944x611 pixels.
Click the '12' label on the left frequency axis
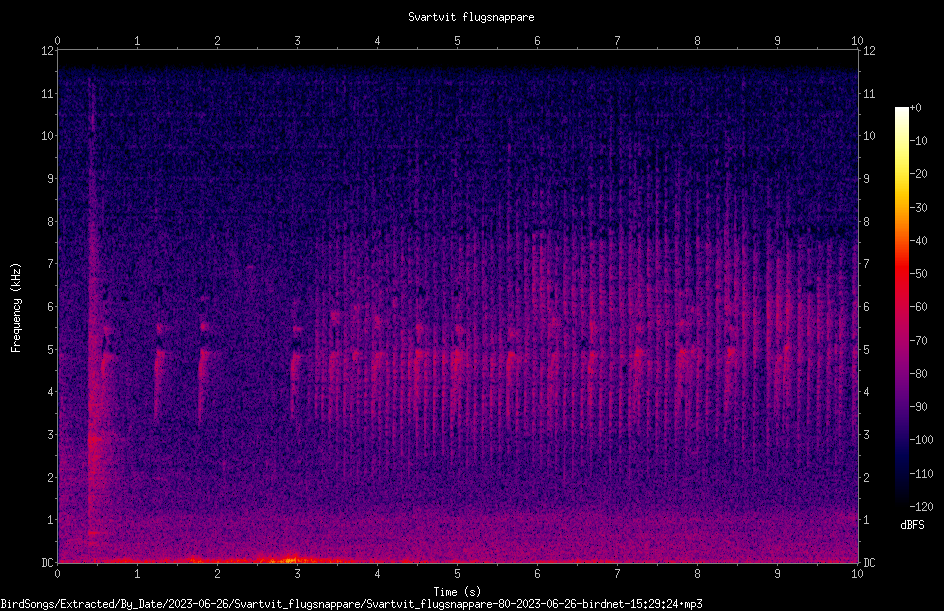[x=47, y=51]
